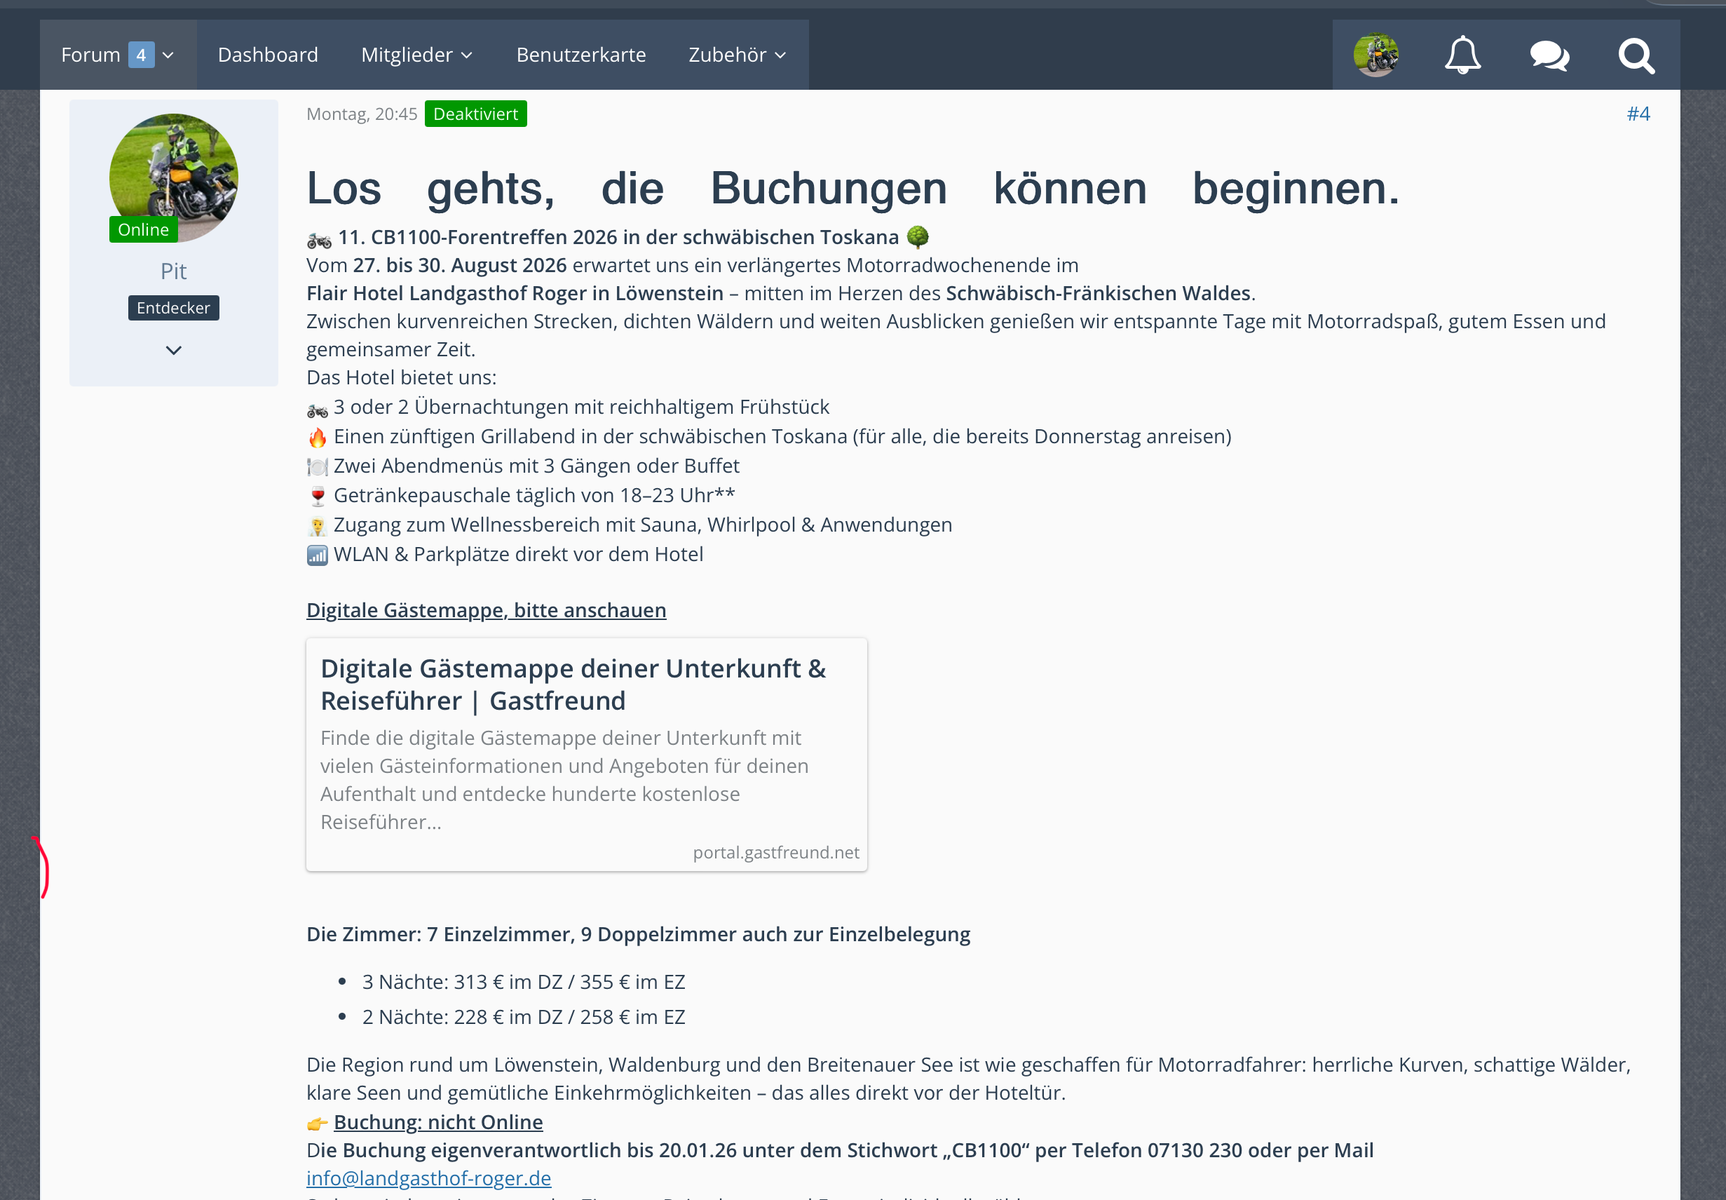Expand Pit's user info chevron
Viewport: 1726px width, 1200px height.
[174, 350]
